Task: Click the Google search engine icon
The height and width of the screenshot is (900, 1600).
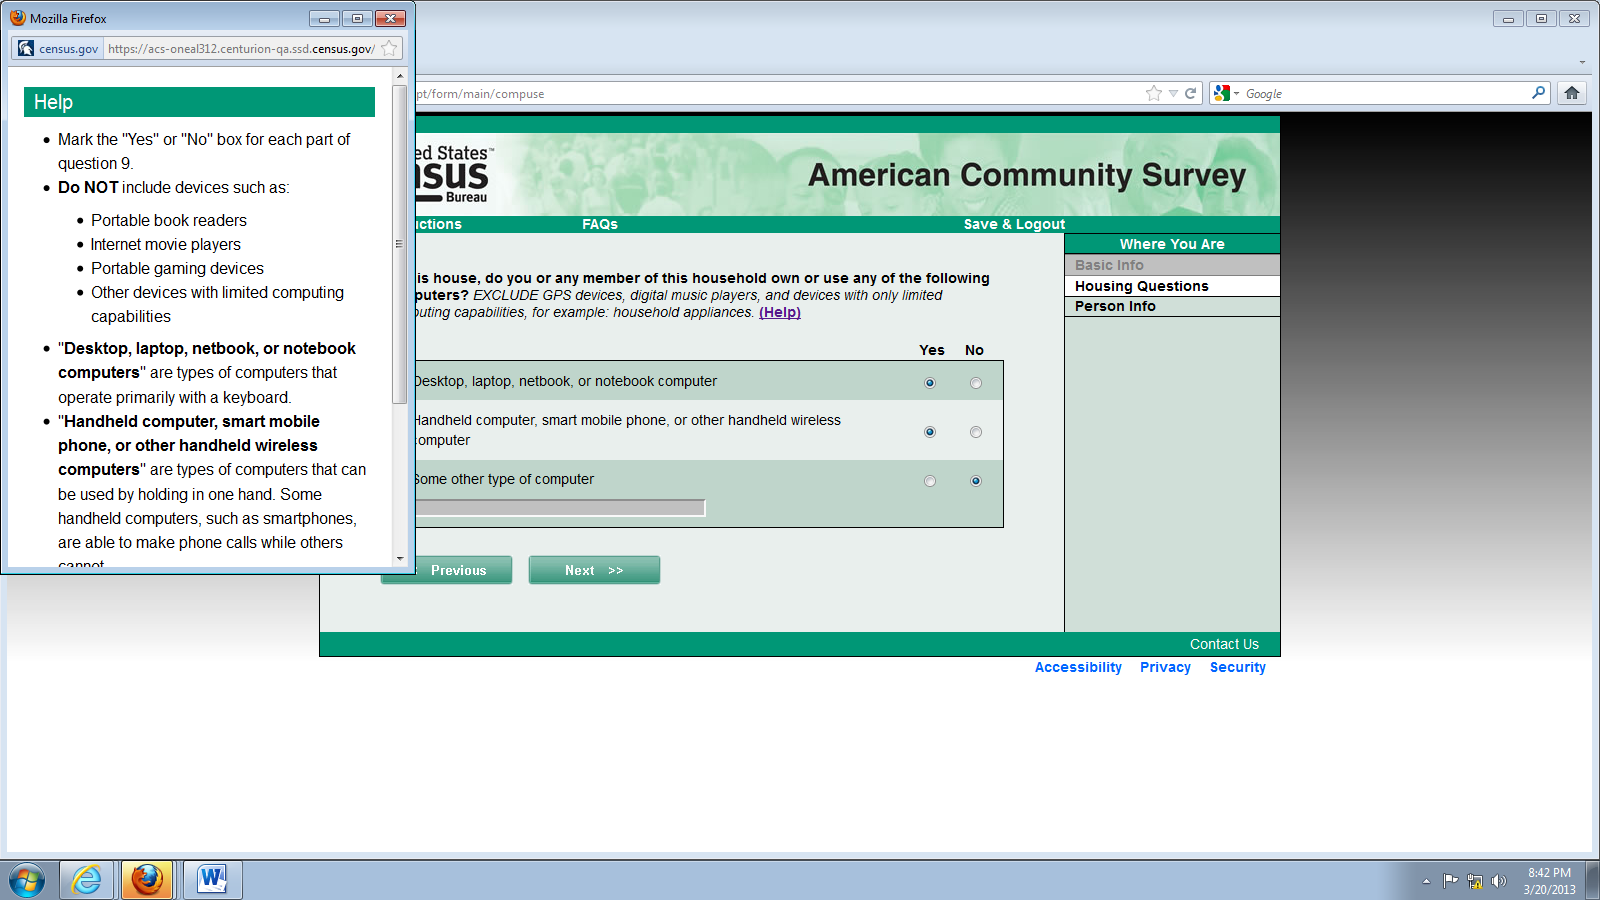Action: (1222, 93)
